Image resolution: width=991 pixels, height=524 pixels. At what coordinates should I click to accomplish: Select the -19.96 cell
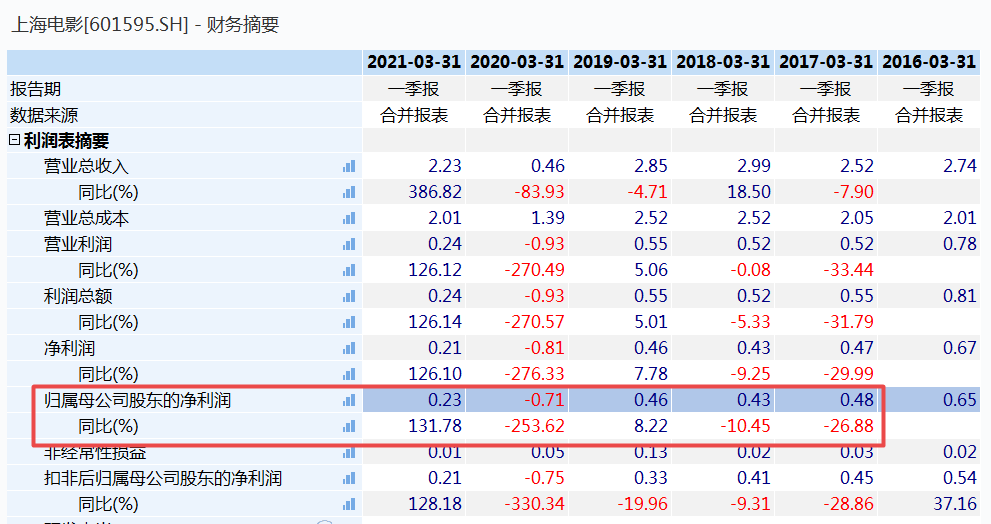[x=620, y=504]
